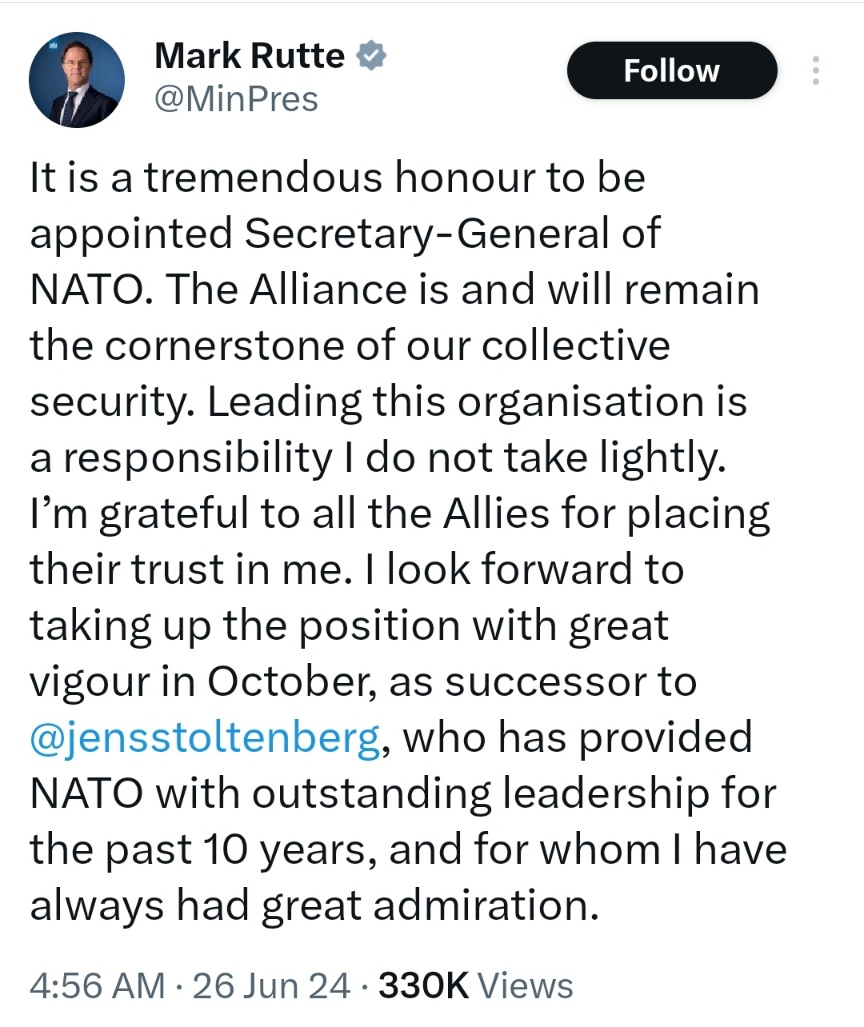Click the 4:56 AM timestamp
The image size is (864, 1027).
pyautogui.click(x=97, y=985)
